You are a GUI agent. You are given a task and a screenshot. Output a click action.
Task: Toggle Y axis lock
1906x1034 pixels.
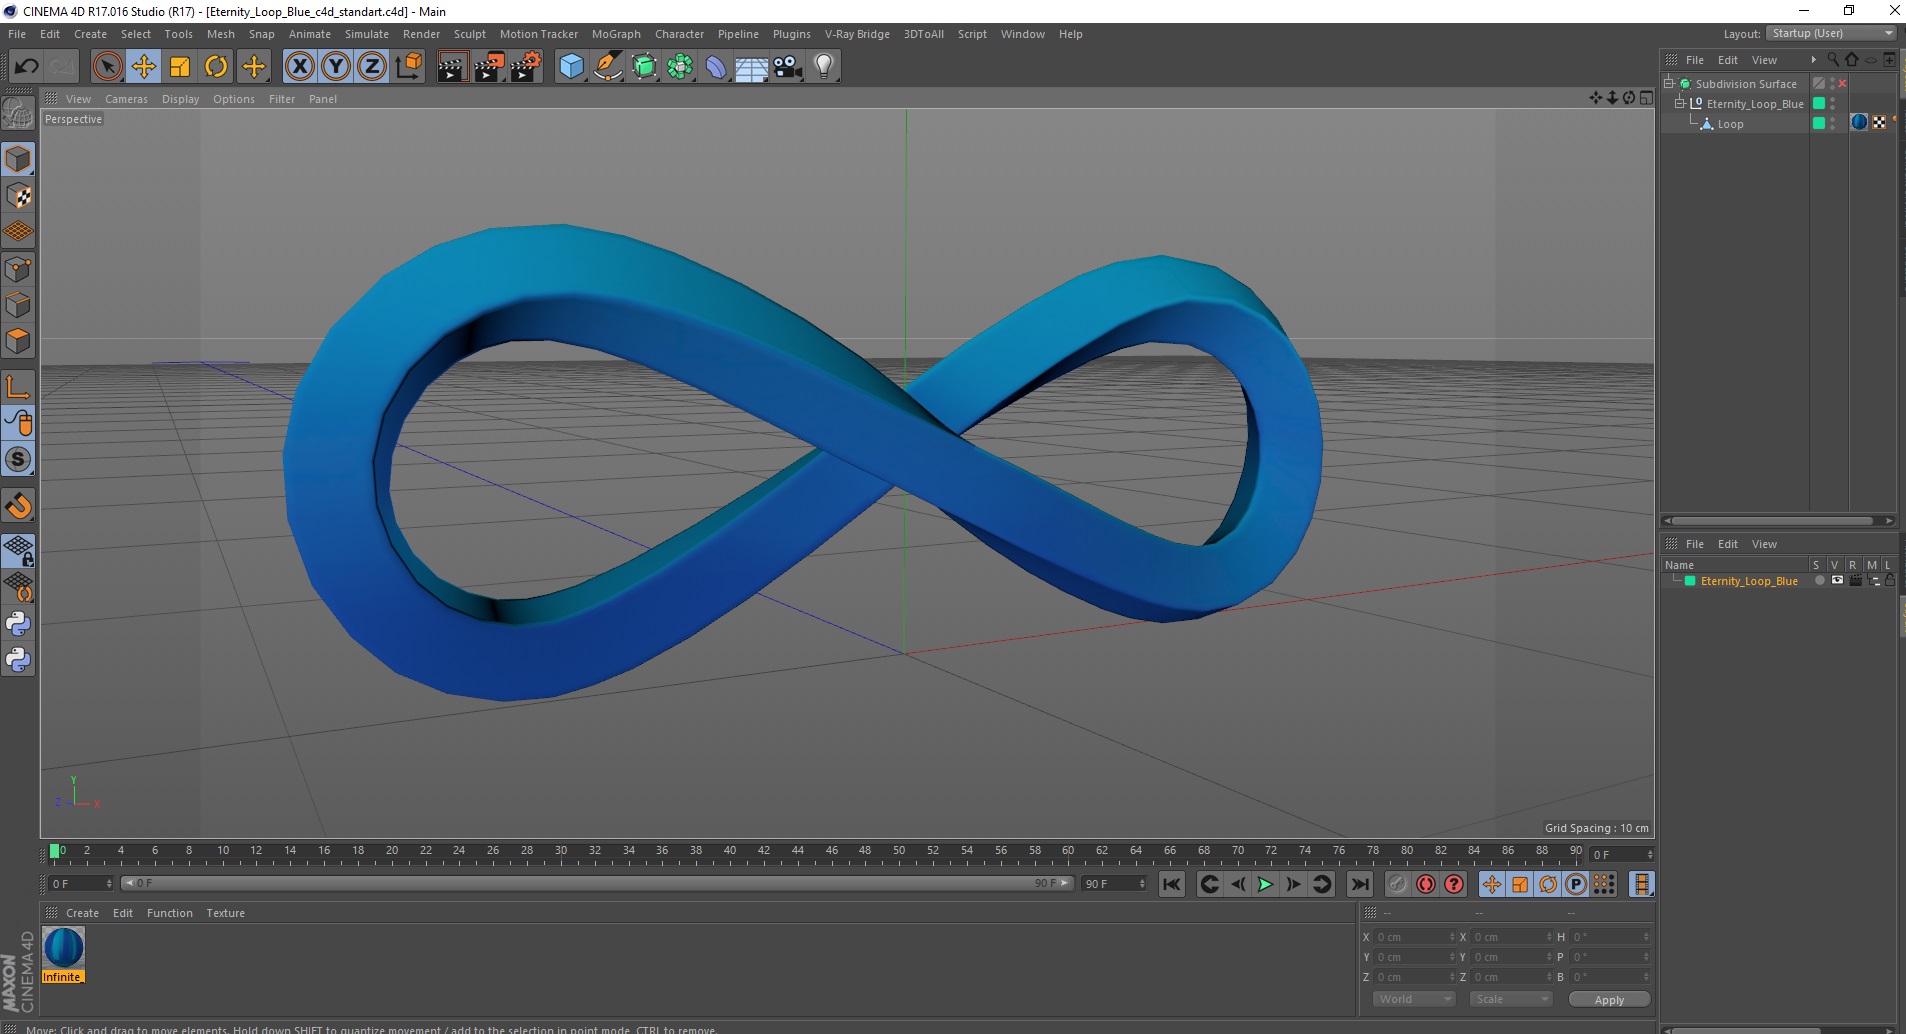point(336,67)
